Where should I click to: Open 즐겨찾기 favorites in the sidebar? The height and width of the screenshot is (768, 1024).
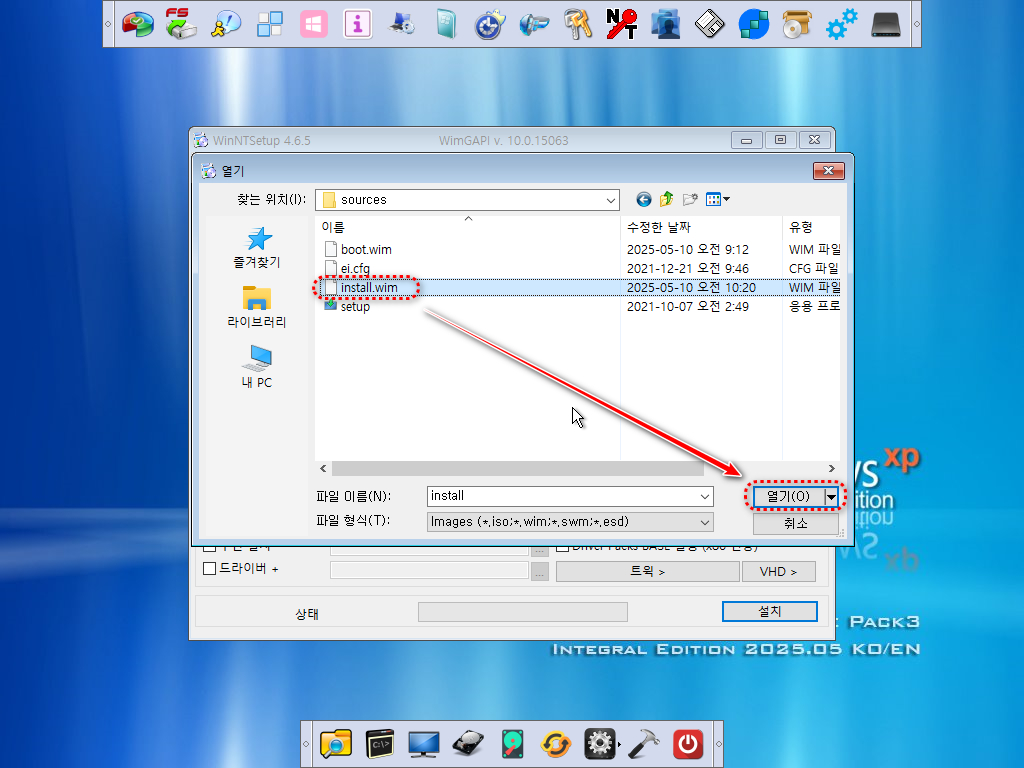(257, 248)
